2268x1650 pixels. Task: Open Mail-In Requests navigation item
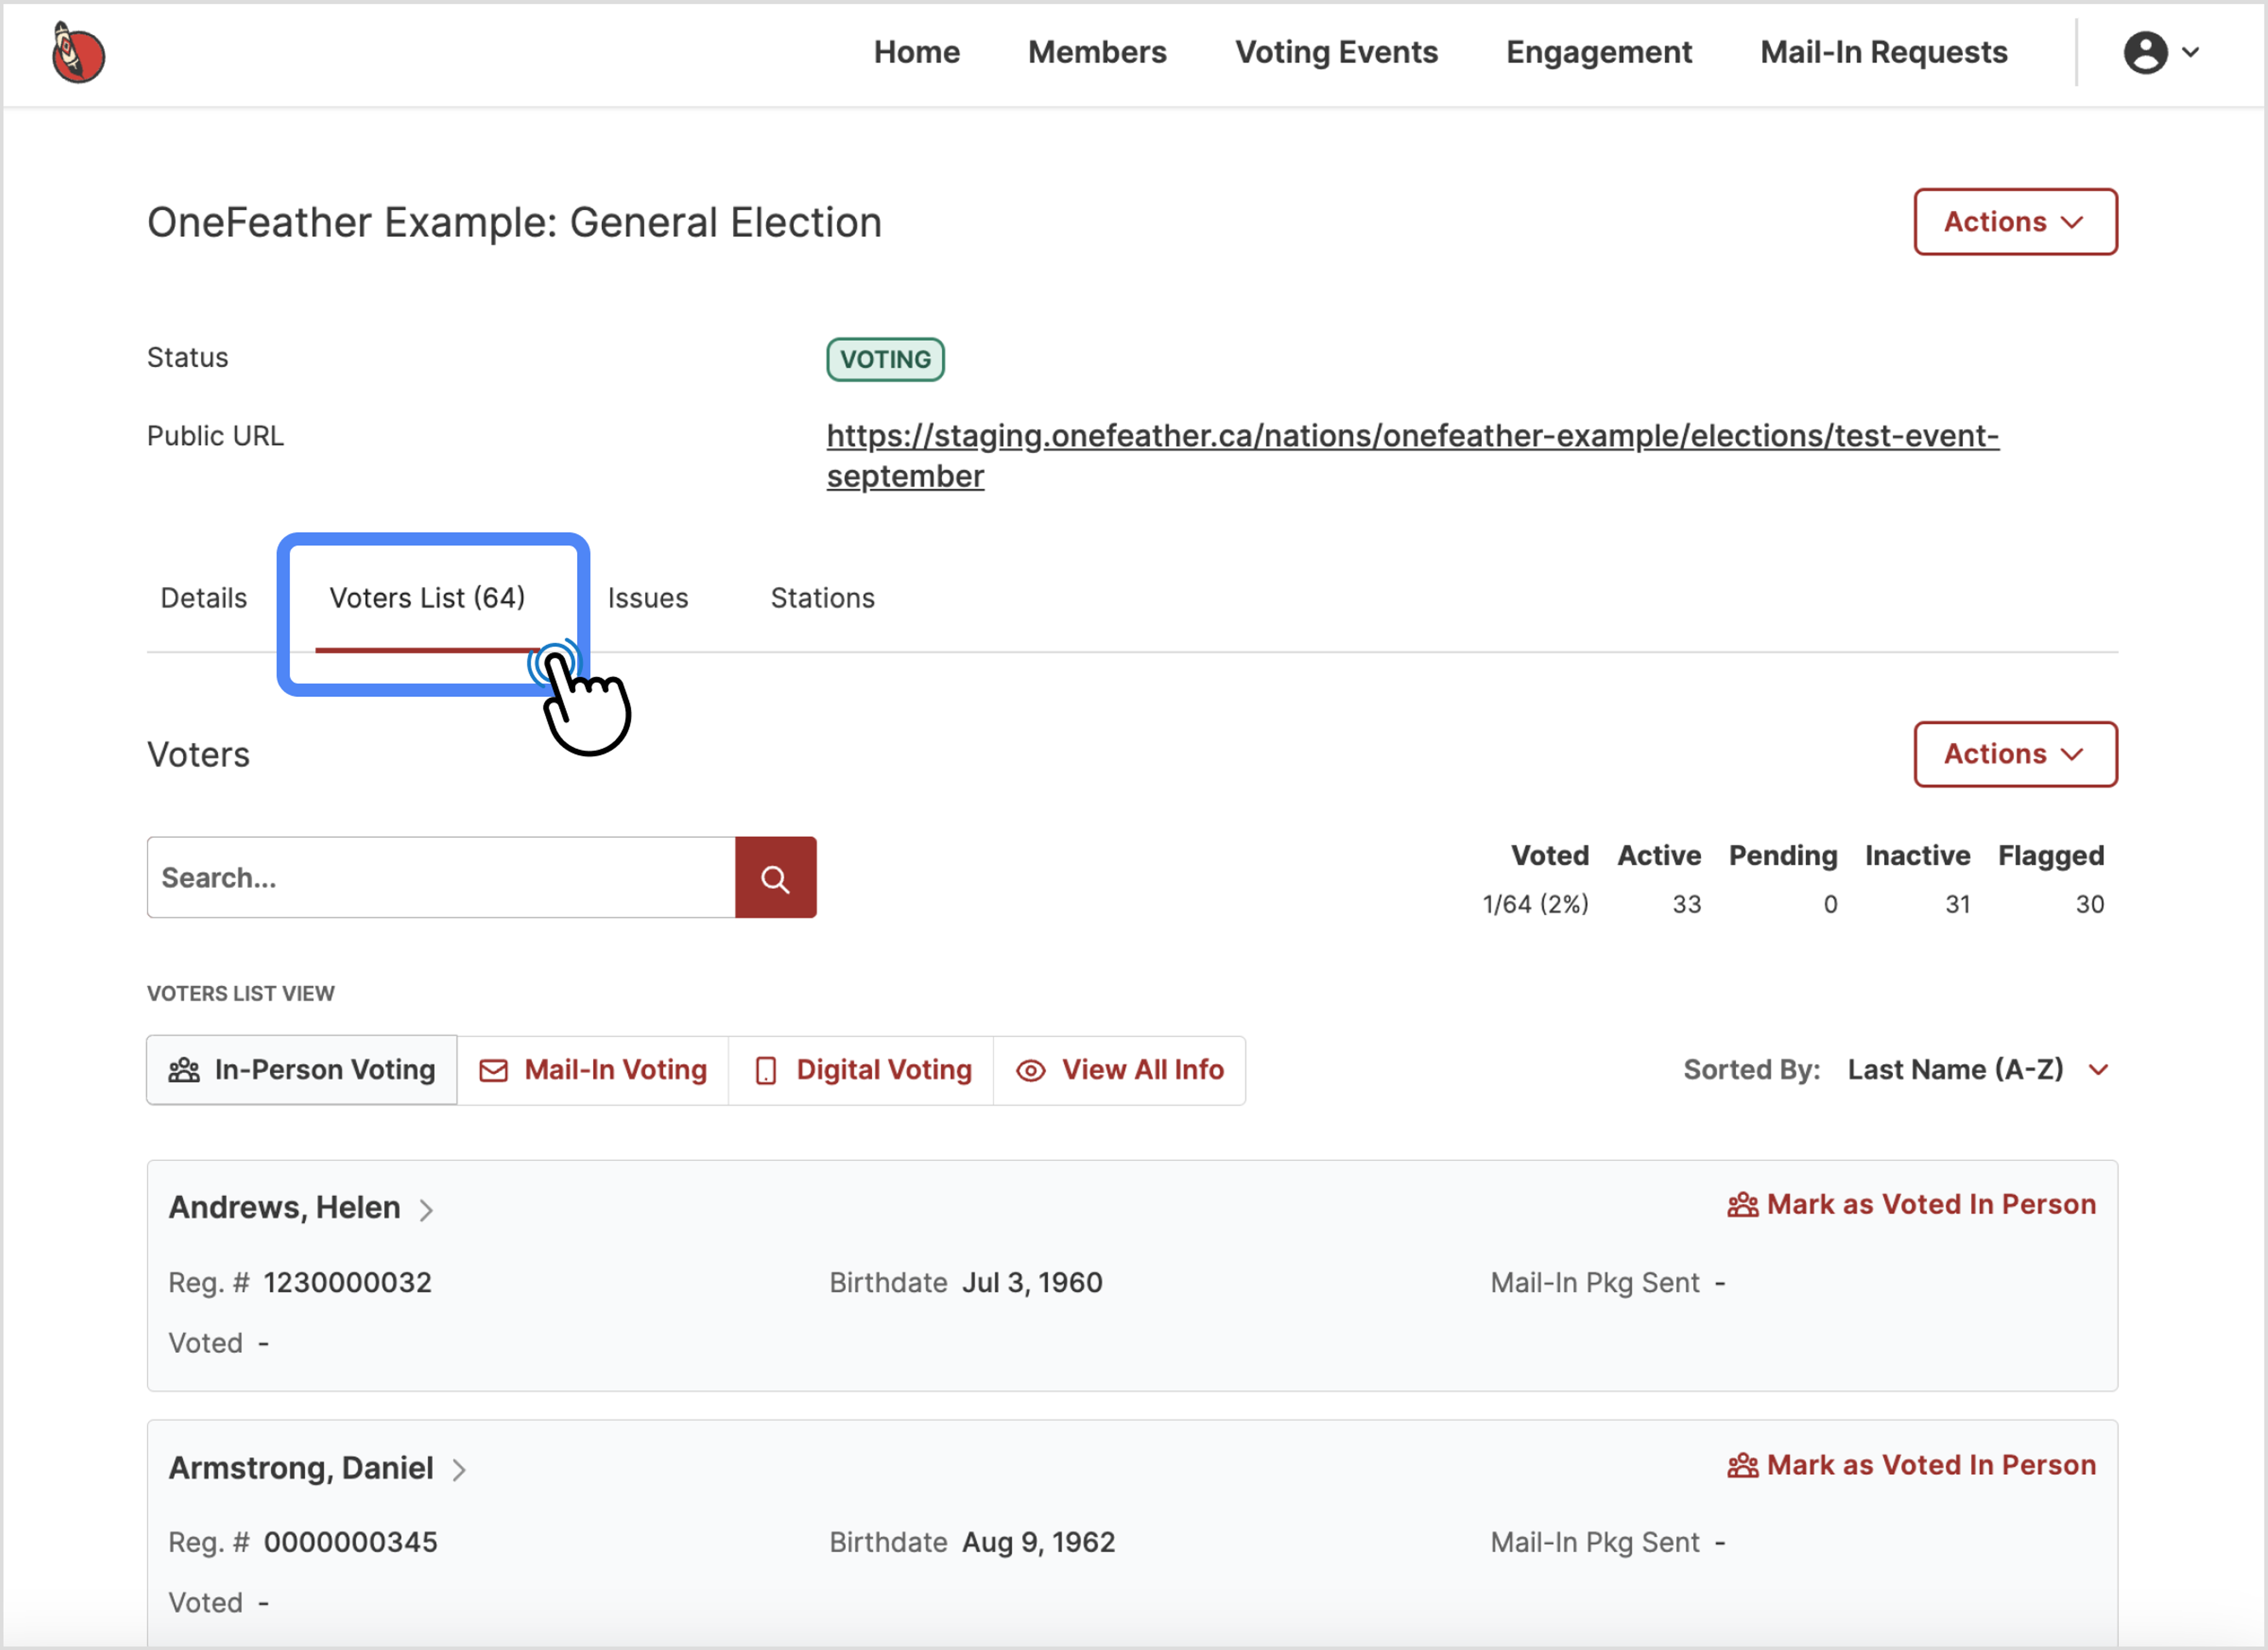[1883, 52]
